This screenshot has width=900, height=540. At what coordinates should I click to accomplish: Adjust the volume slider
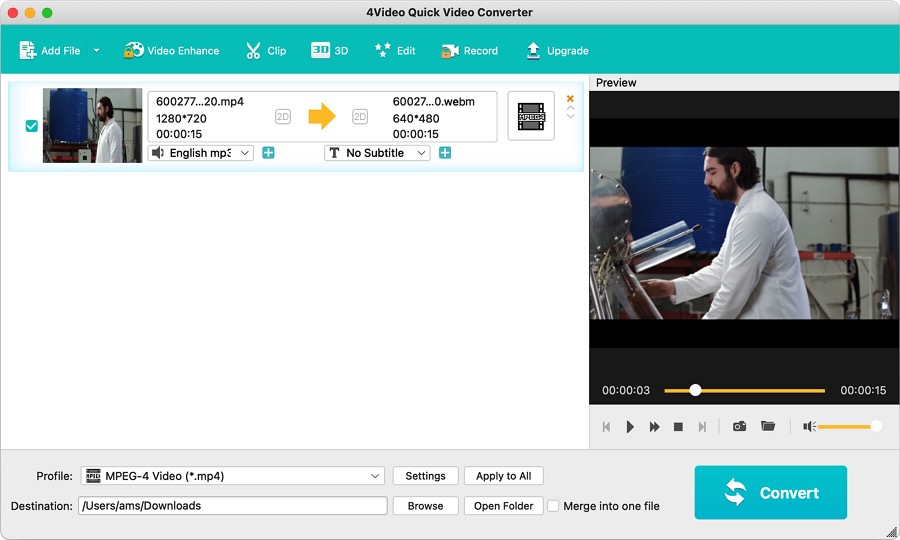pos(845,427)
